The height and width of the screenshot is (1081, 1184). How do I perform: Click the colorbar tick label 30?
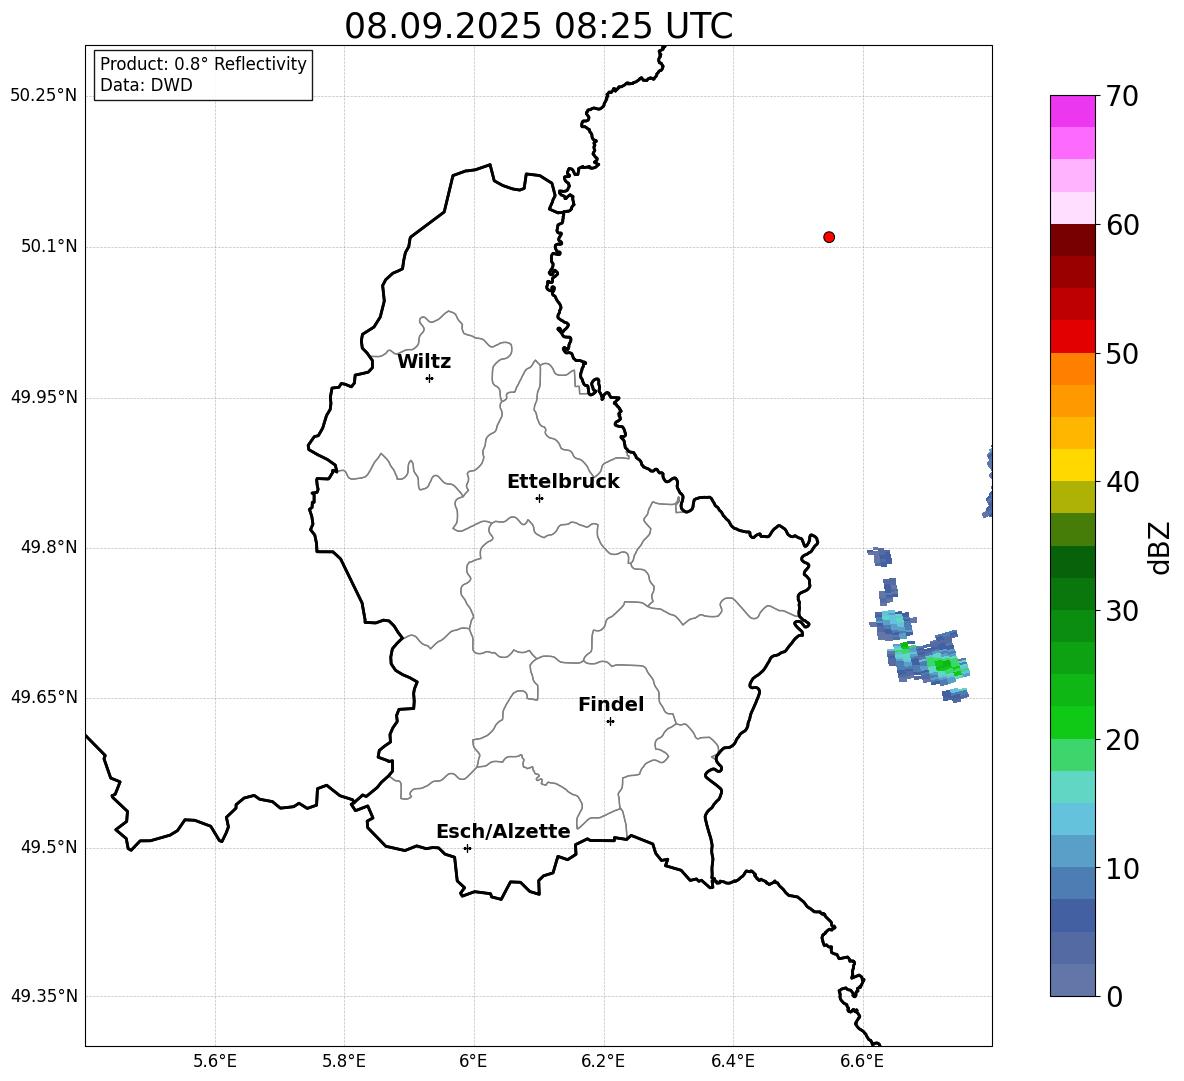click(x=1122, y=611)
